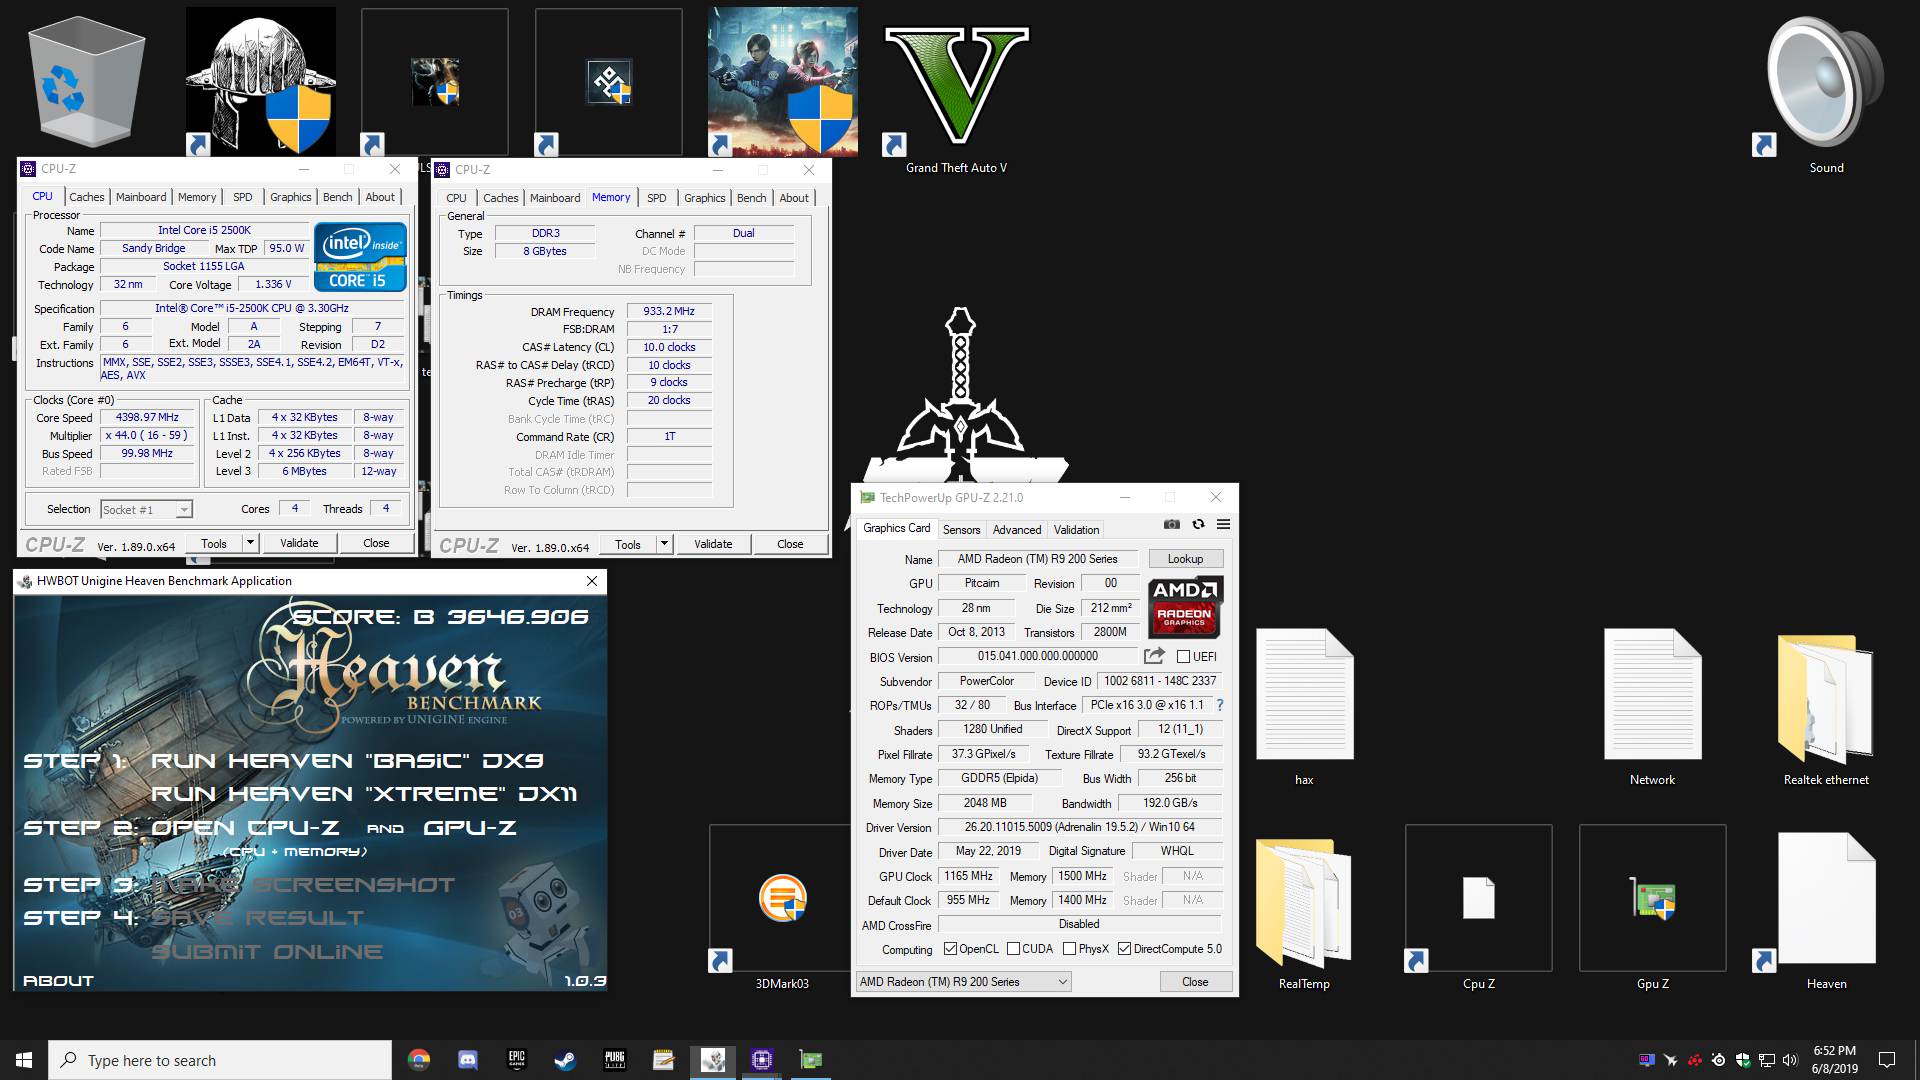Expand the AMD Radeon R9 200 Series GPU selector
Screen dimensions: 1920x1080
[x=964, y=982]
